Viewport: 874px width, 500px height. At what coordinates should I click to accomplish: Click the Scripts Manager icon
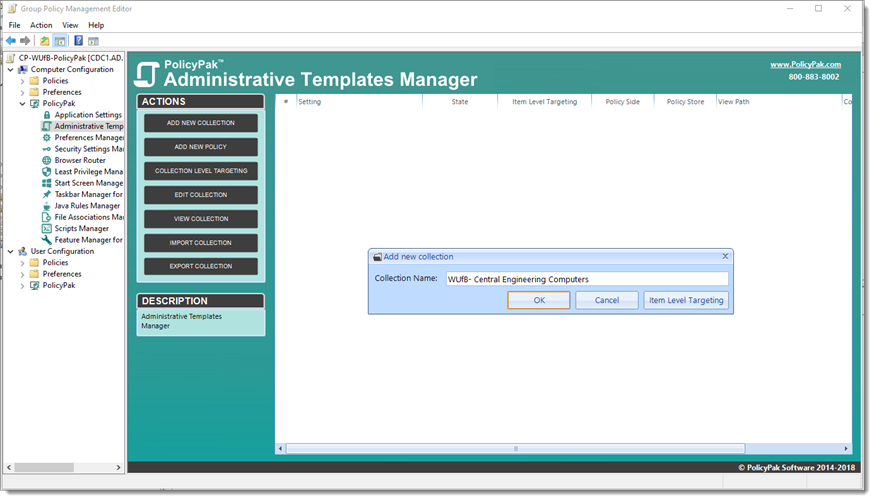(47, 229)
